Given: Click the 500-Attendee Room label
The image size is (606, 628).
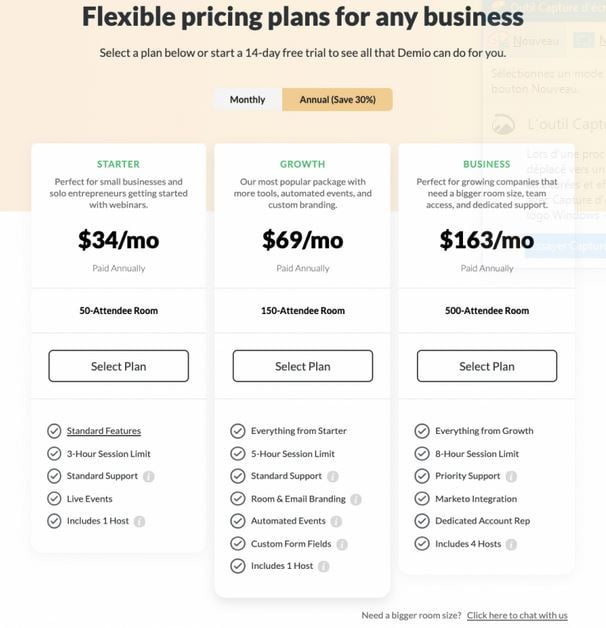Looking at the screenshot, I should point(487,310).
